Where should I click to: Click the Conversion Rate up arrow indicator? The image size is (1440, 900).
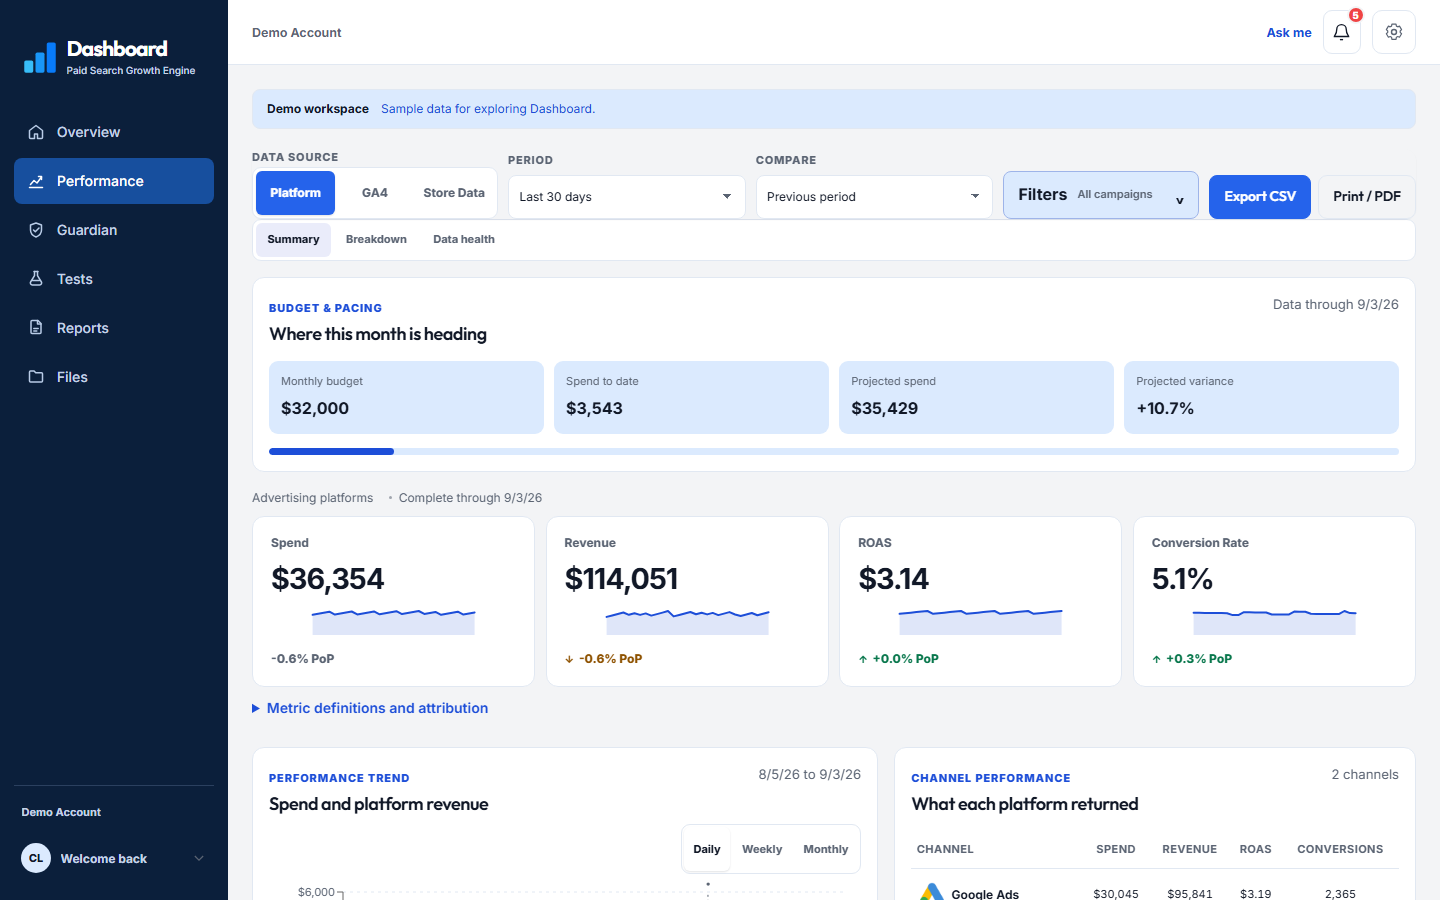1156,659
